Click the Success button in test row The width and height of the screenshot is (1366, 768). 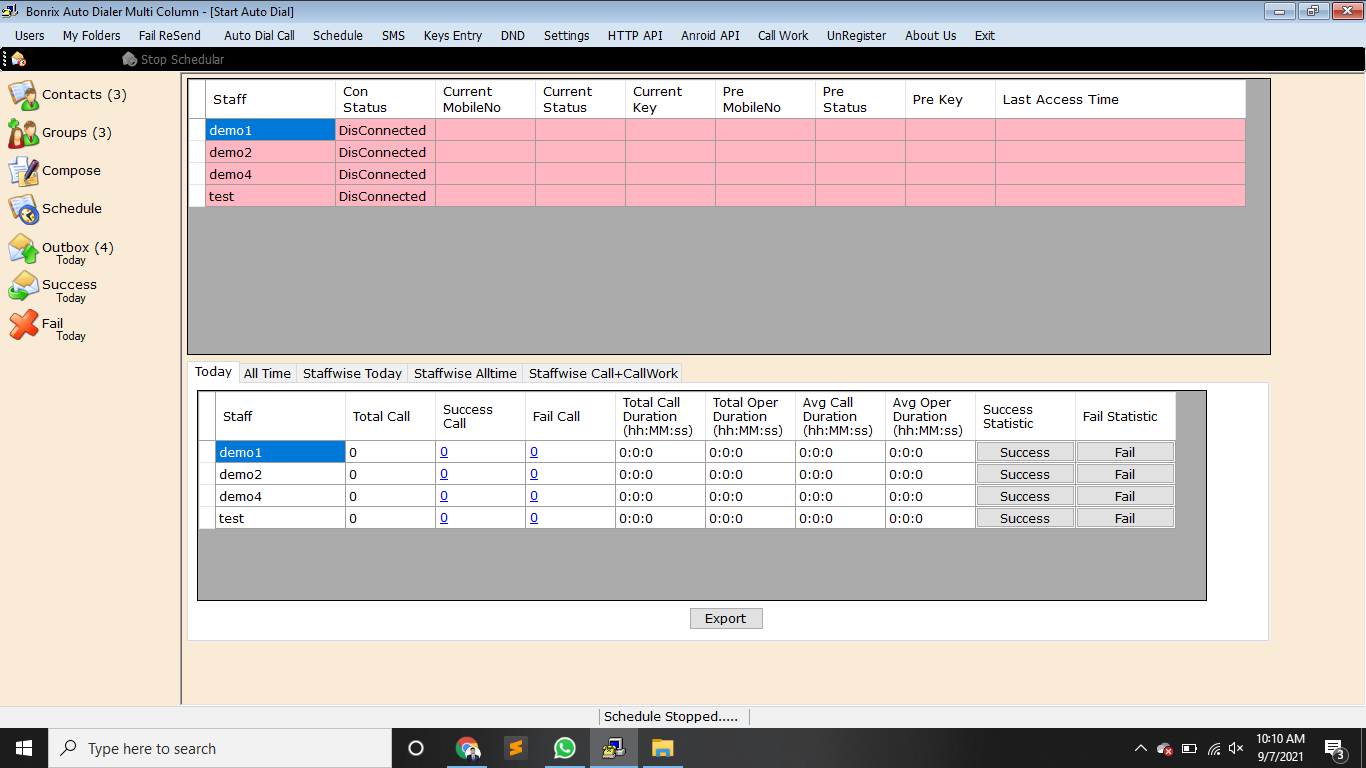pyautogui.click(x=1025, y=519)
